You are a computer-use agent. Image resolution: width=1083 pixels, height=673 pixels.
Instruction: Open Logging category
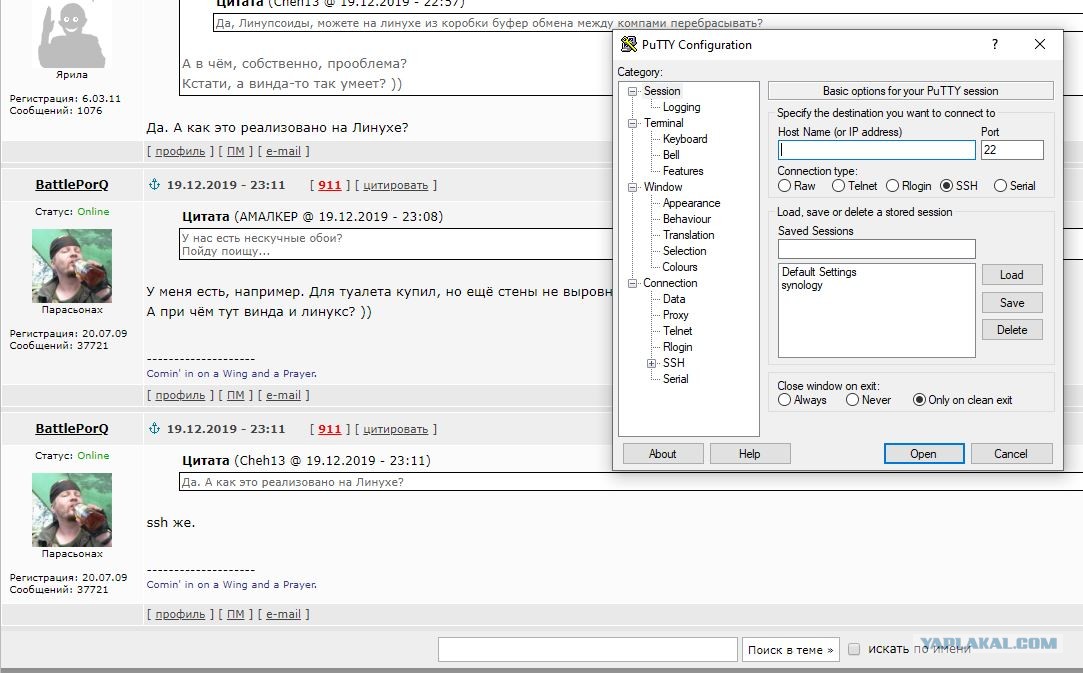(681, 107)
